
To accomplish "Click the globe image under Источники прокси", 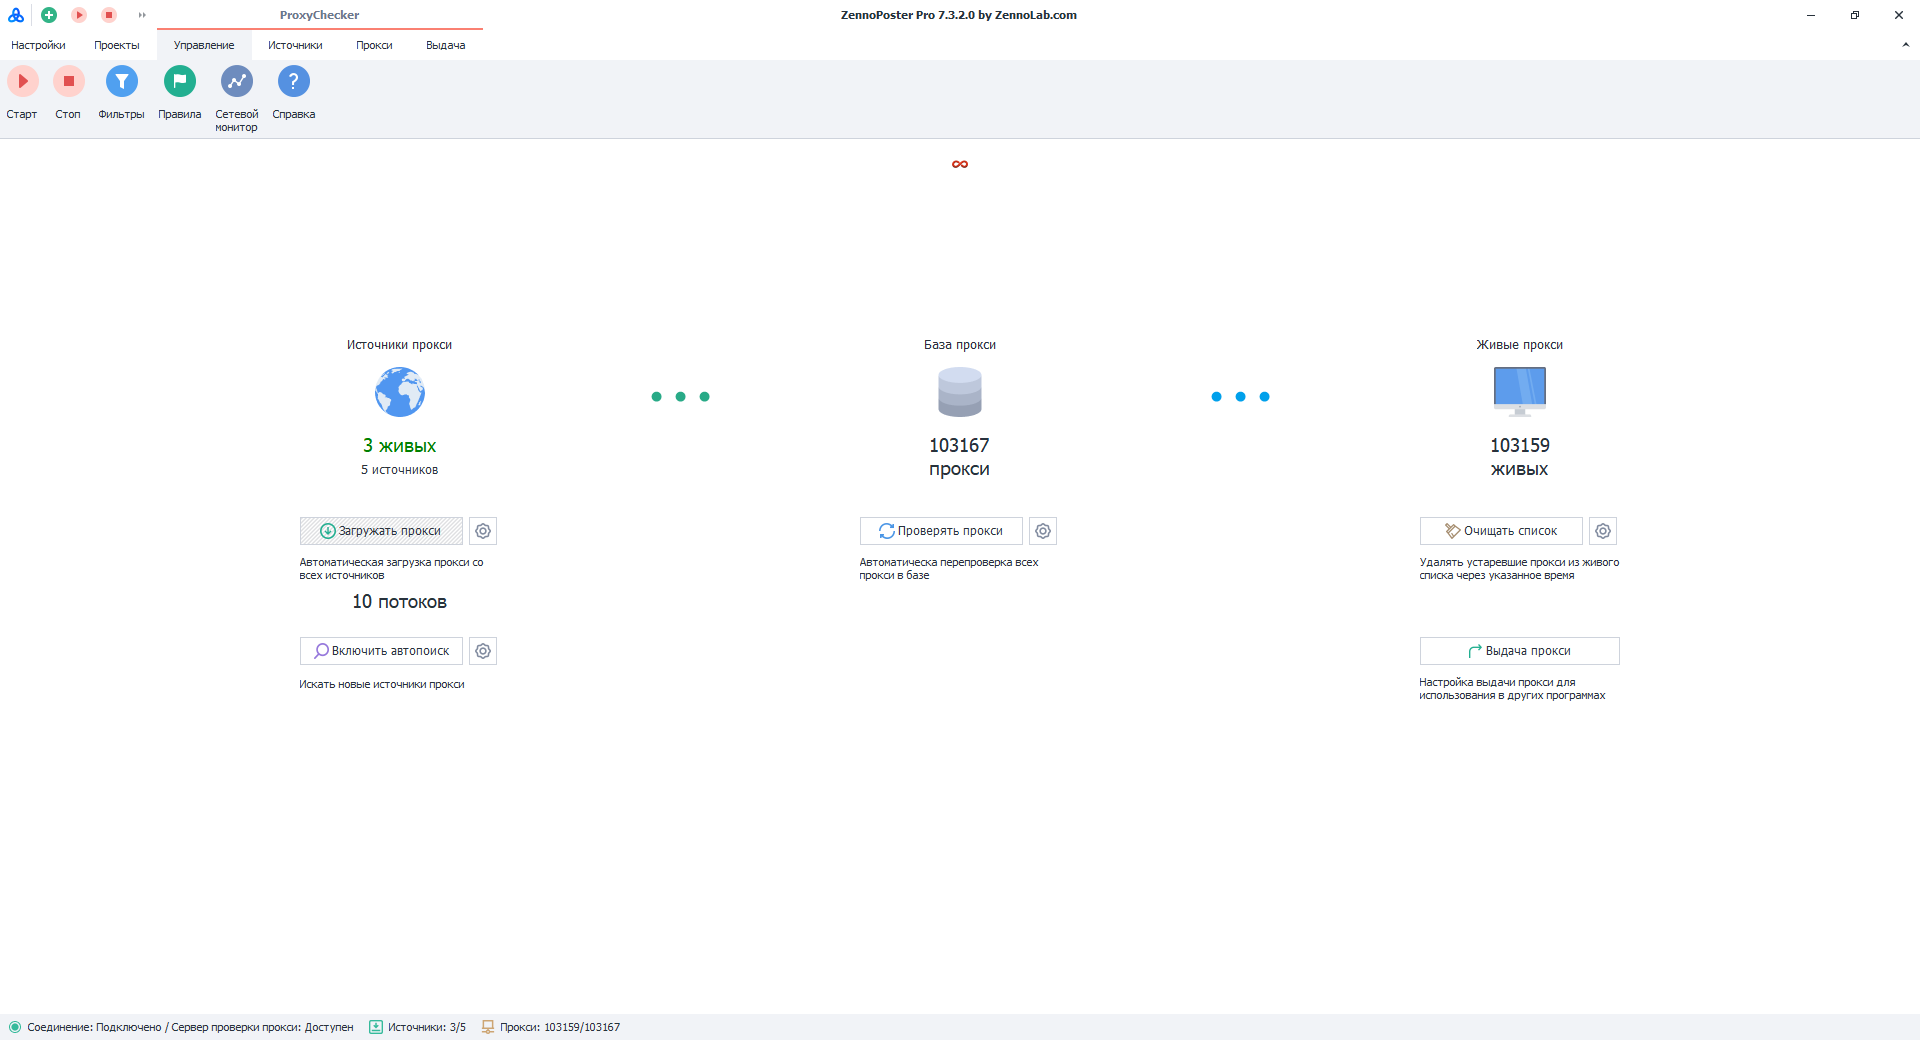I will pos(400,392).
